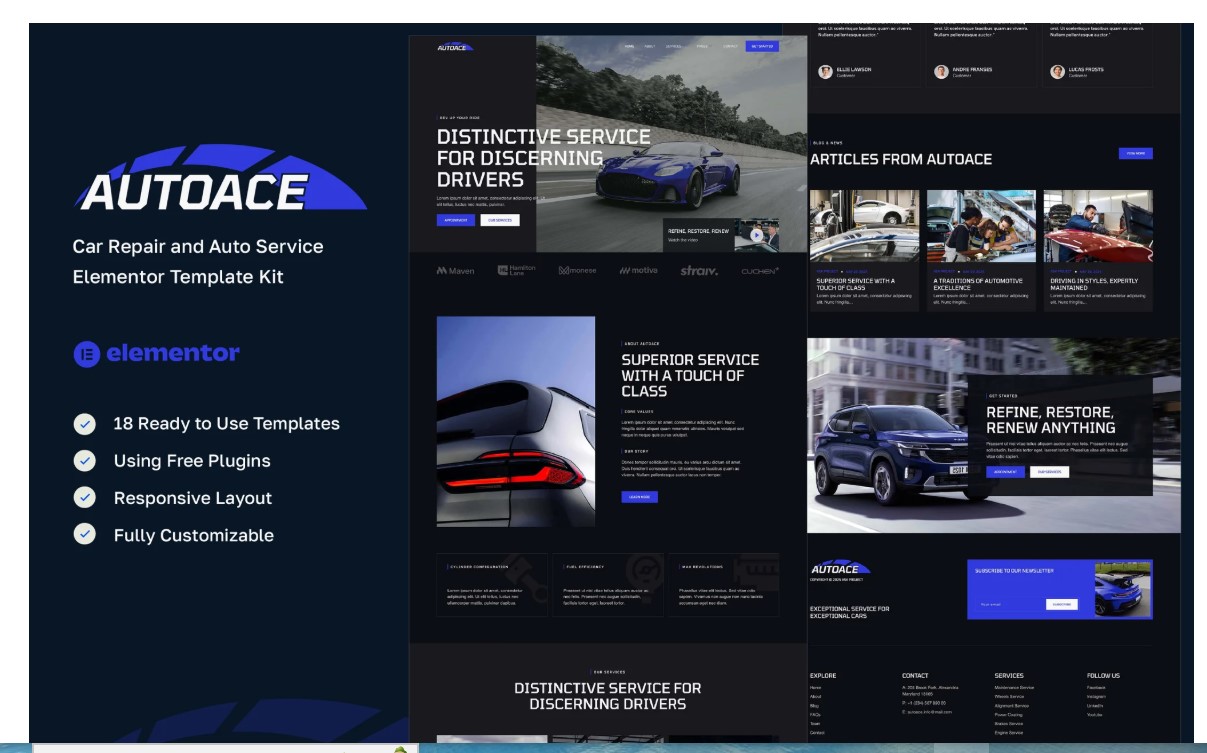Click the Blog link under Explore
Screen dimensions: 1207x753
point(815,706)
